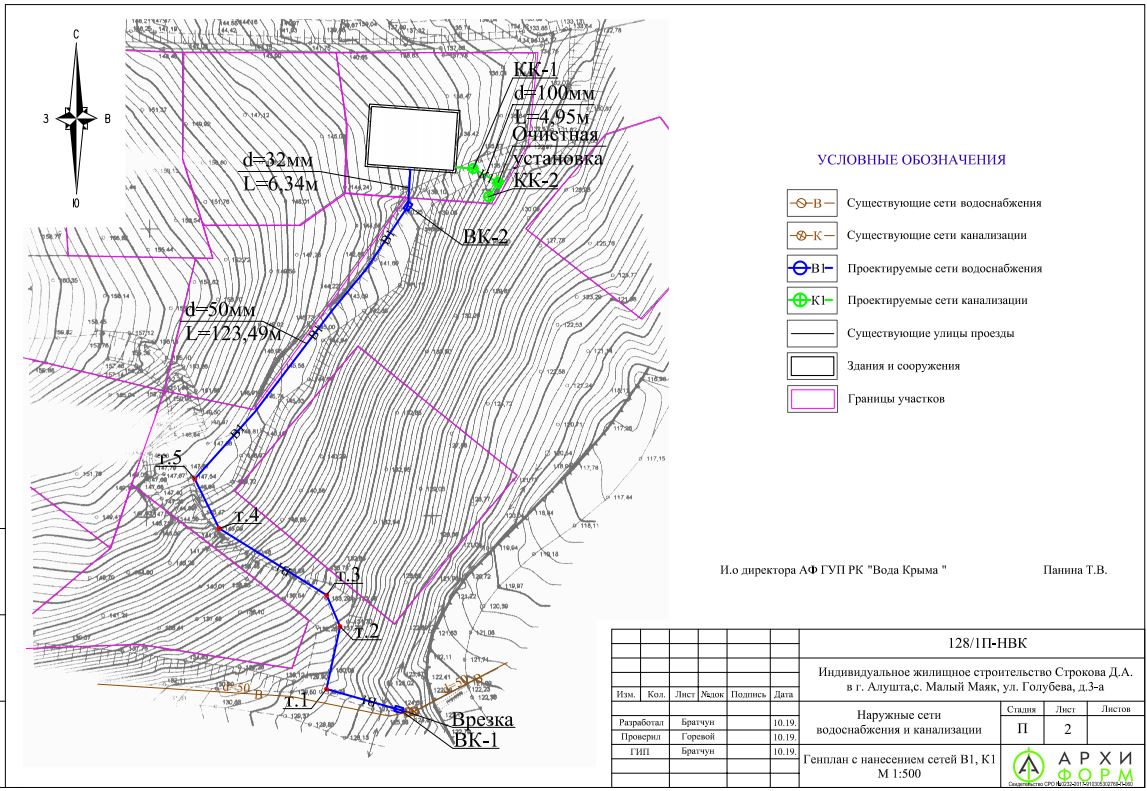The height and width of the screenshot is (791, 1147).
Task: Click the т.1 turning point label
Action: pos(297,702)
